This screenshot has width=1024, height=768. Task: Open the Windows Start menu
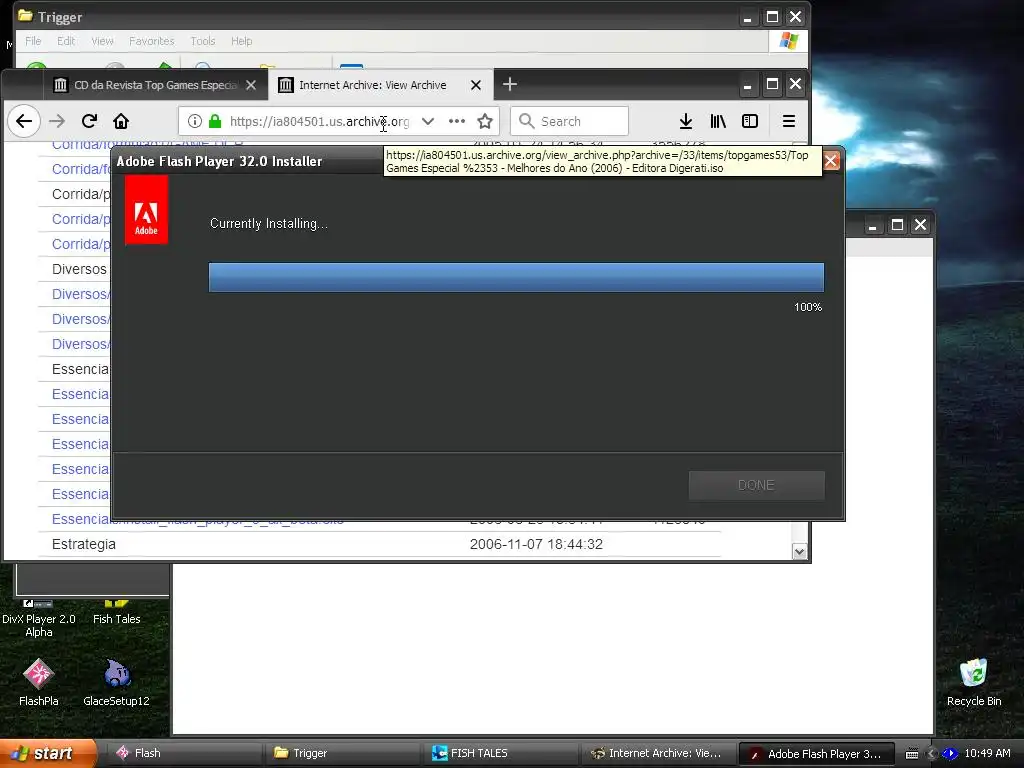(47, 753)
